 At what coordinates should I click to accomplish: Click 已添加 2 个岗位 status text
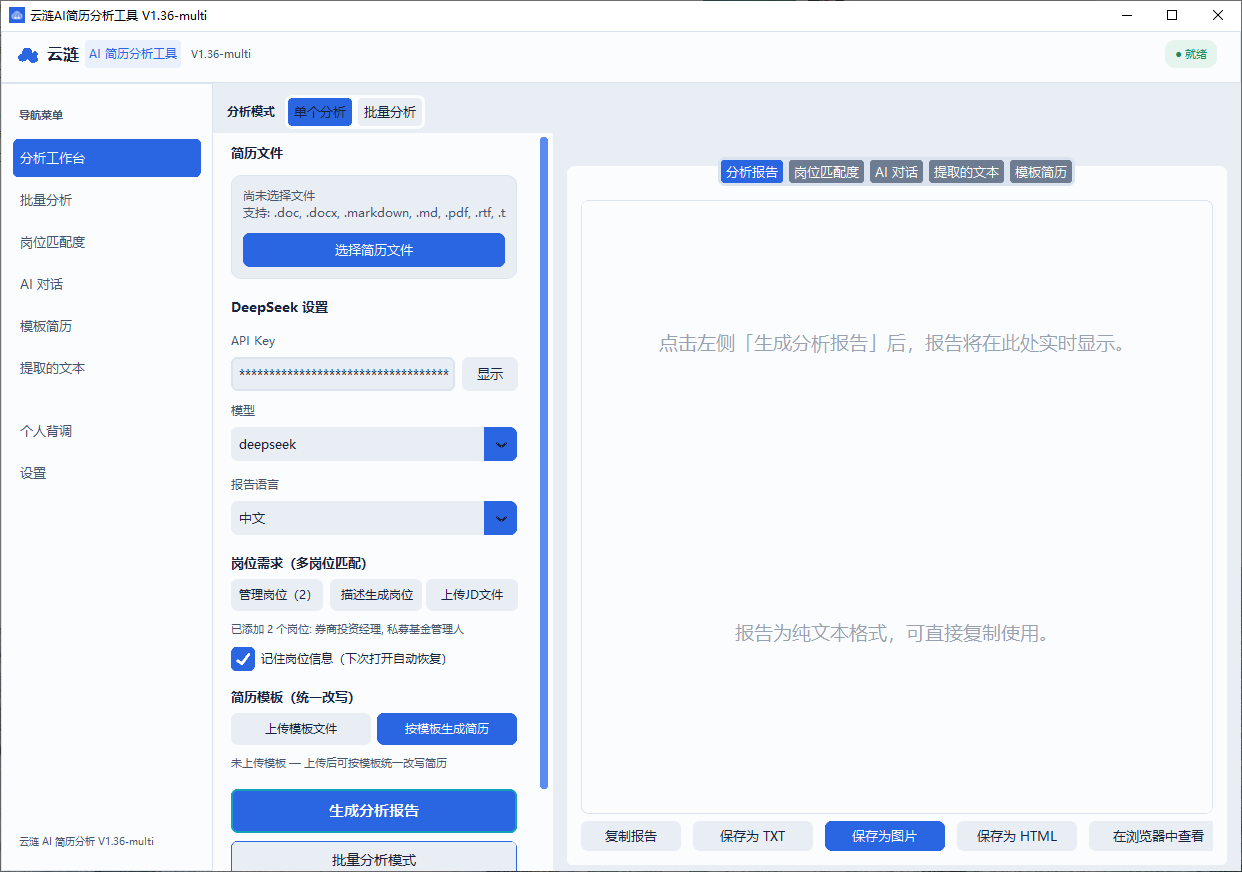click(x=347, y=630)
